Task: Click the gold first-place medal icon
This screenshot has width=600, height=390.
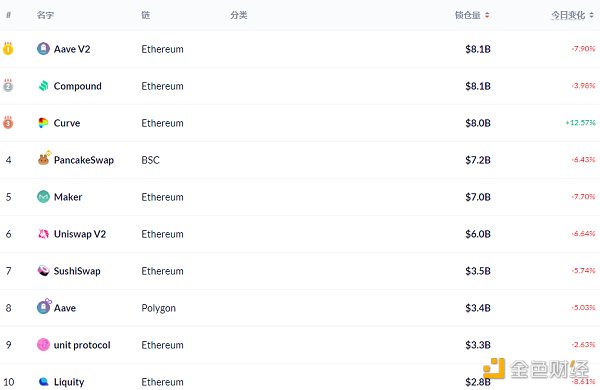Action: click(8, 49)
